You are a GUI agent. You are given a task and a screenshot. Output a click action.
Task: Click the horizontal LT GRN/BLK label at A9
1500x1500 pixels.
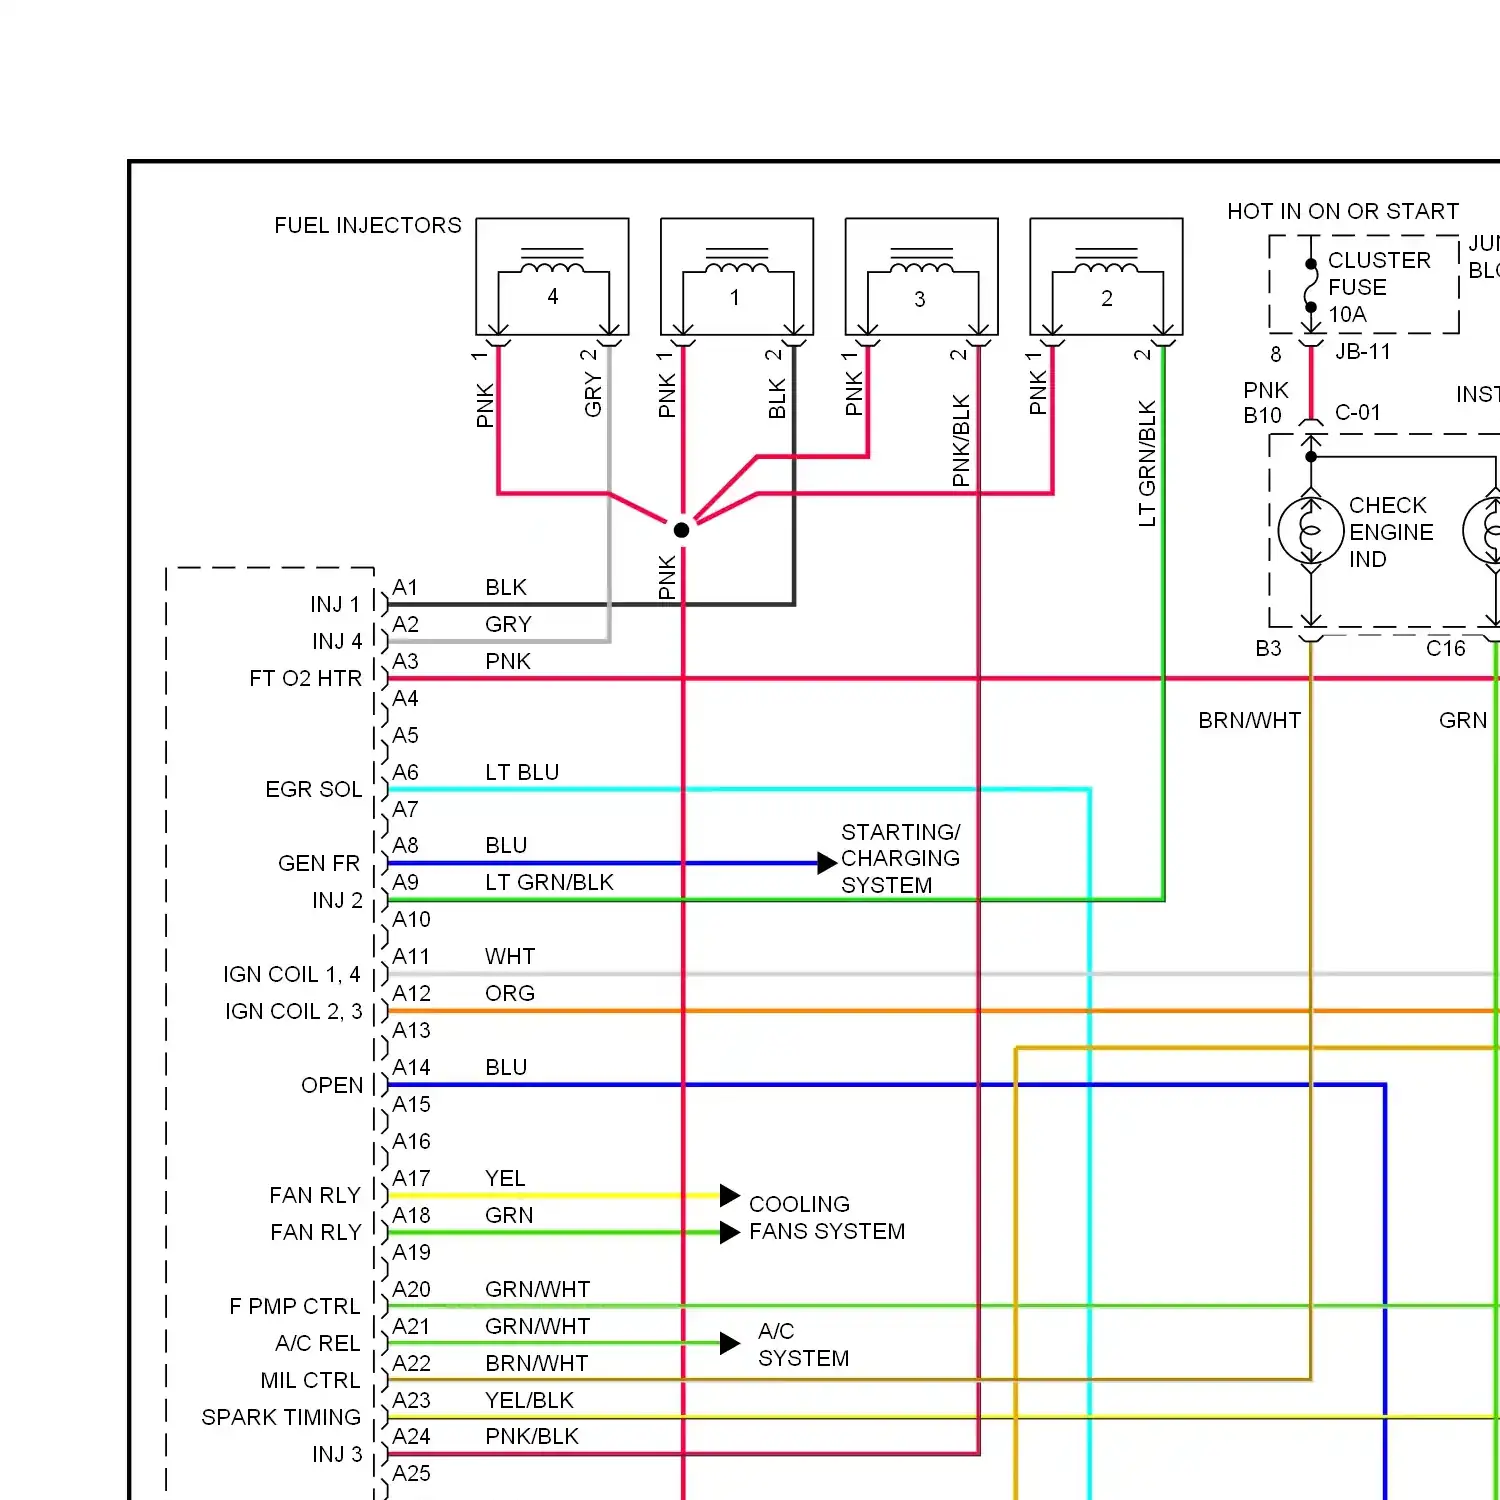[x=549, y=882]
